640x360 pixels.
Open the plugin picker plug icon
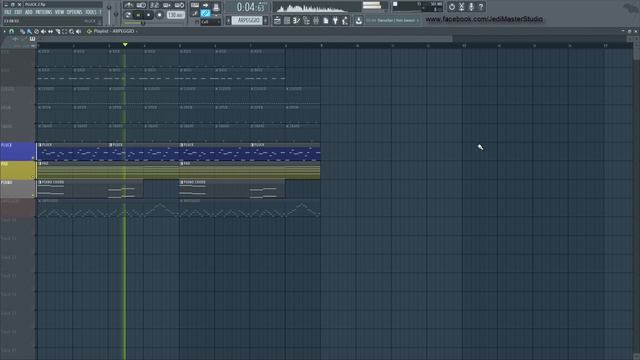pos(335,20)
